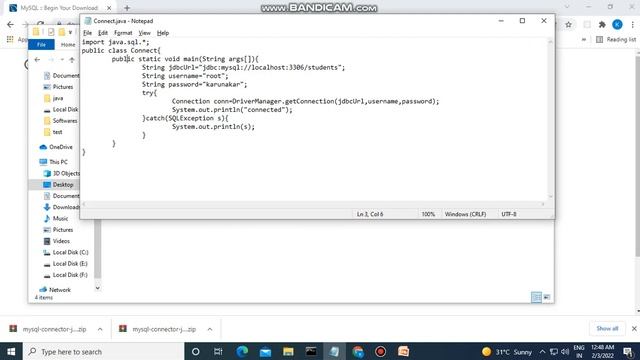Open the View menu in Notepad
640x360 pixels.
[x=144, y=33]
